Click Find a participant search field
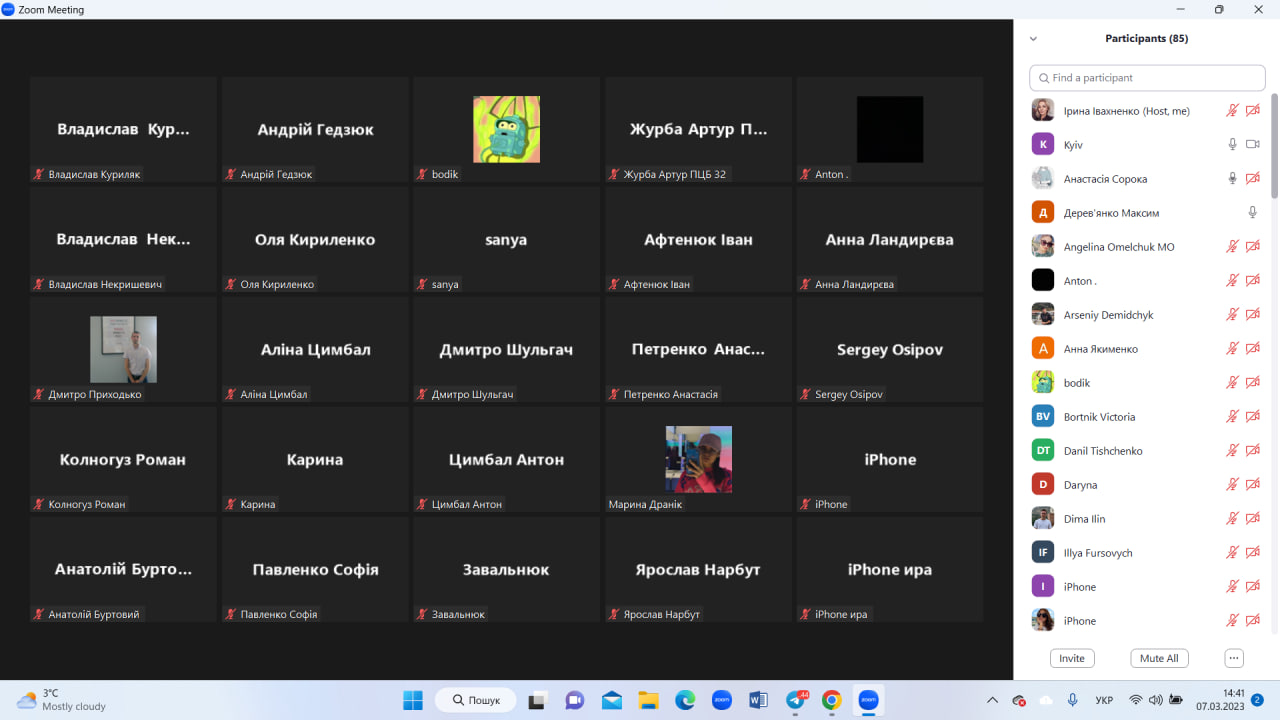Image resolution: width=1280 pixels, height=720 pixels. pyautogui.click(x=1147, y=78)
